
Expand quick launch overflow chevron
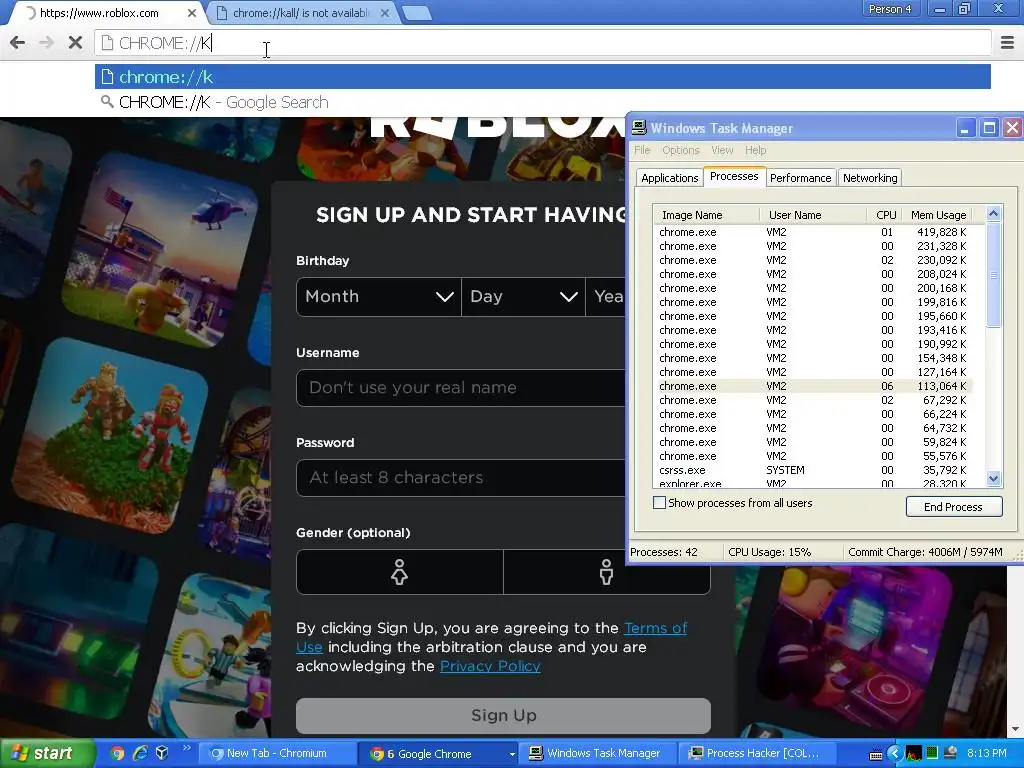pyautogui.click(x=186, y=748)
